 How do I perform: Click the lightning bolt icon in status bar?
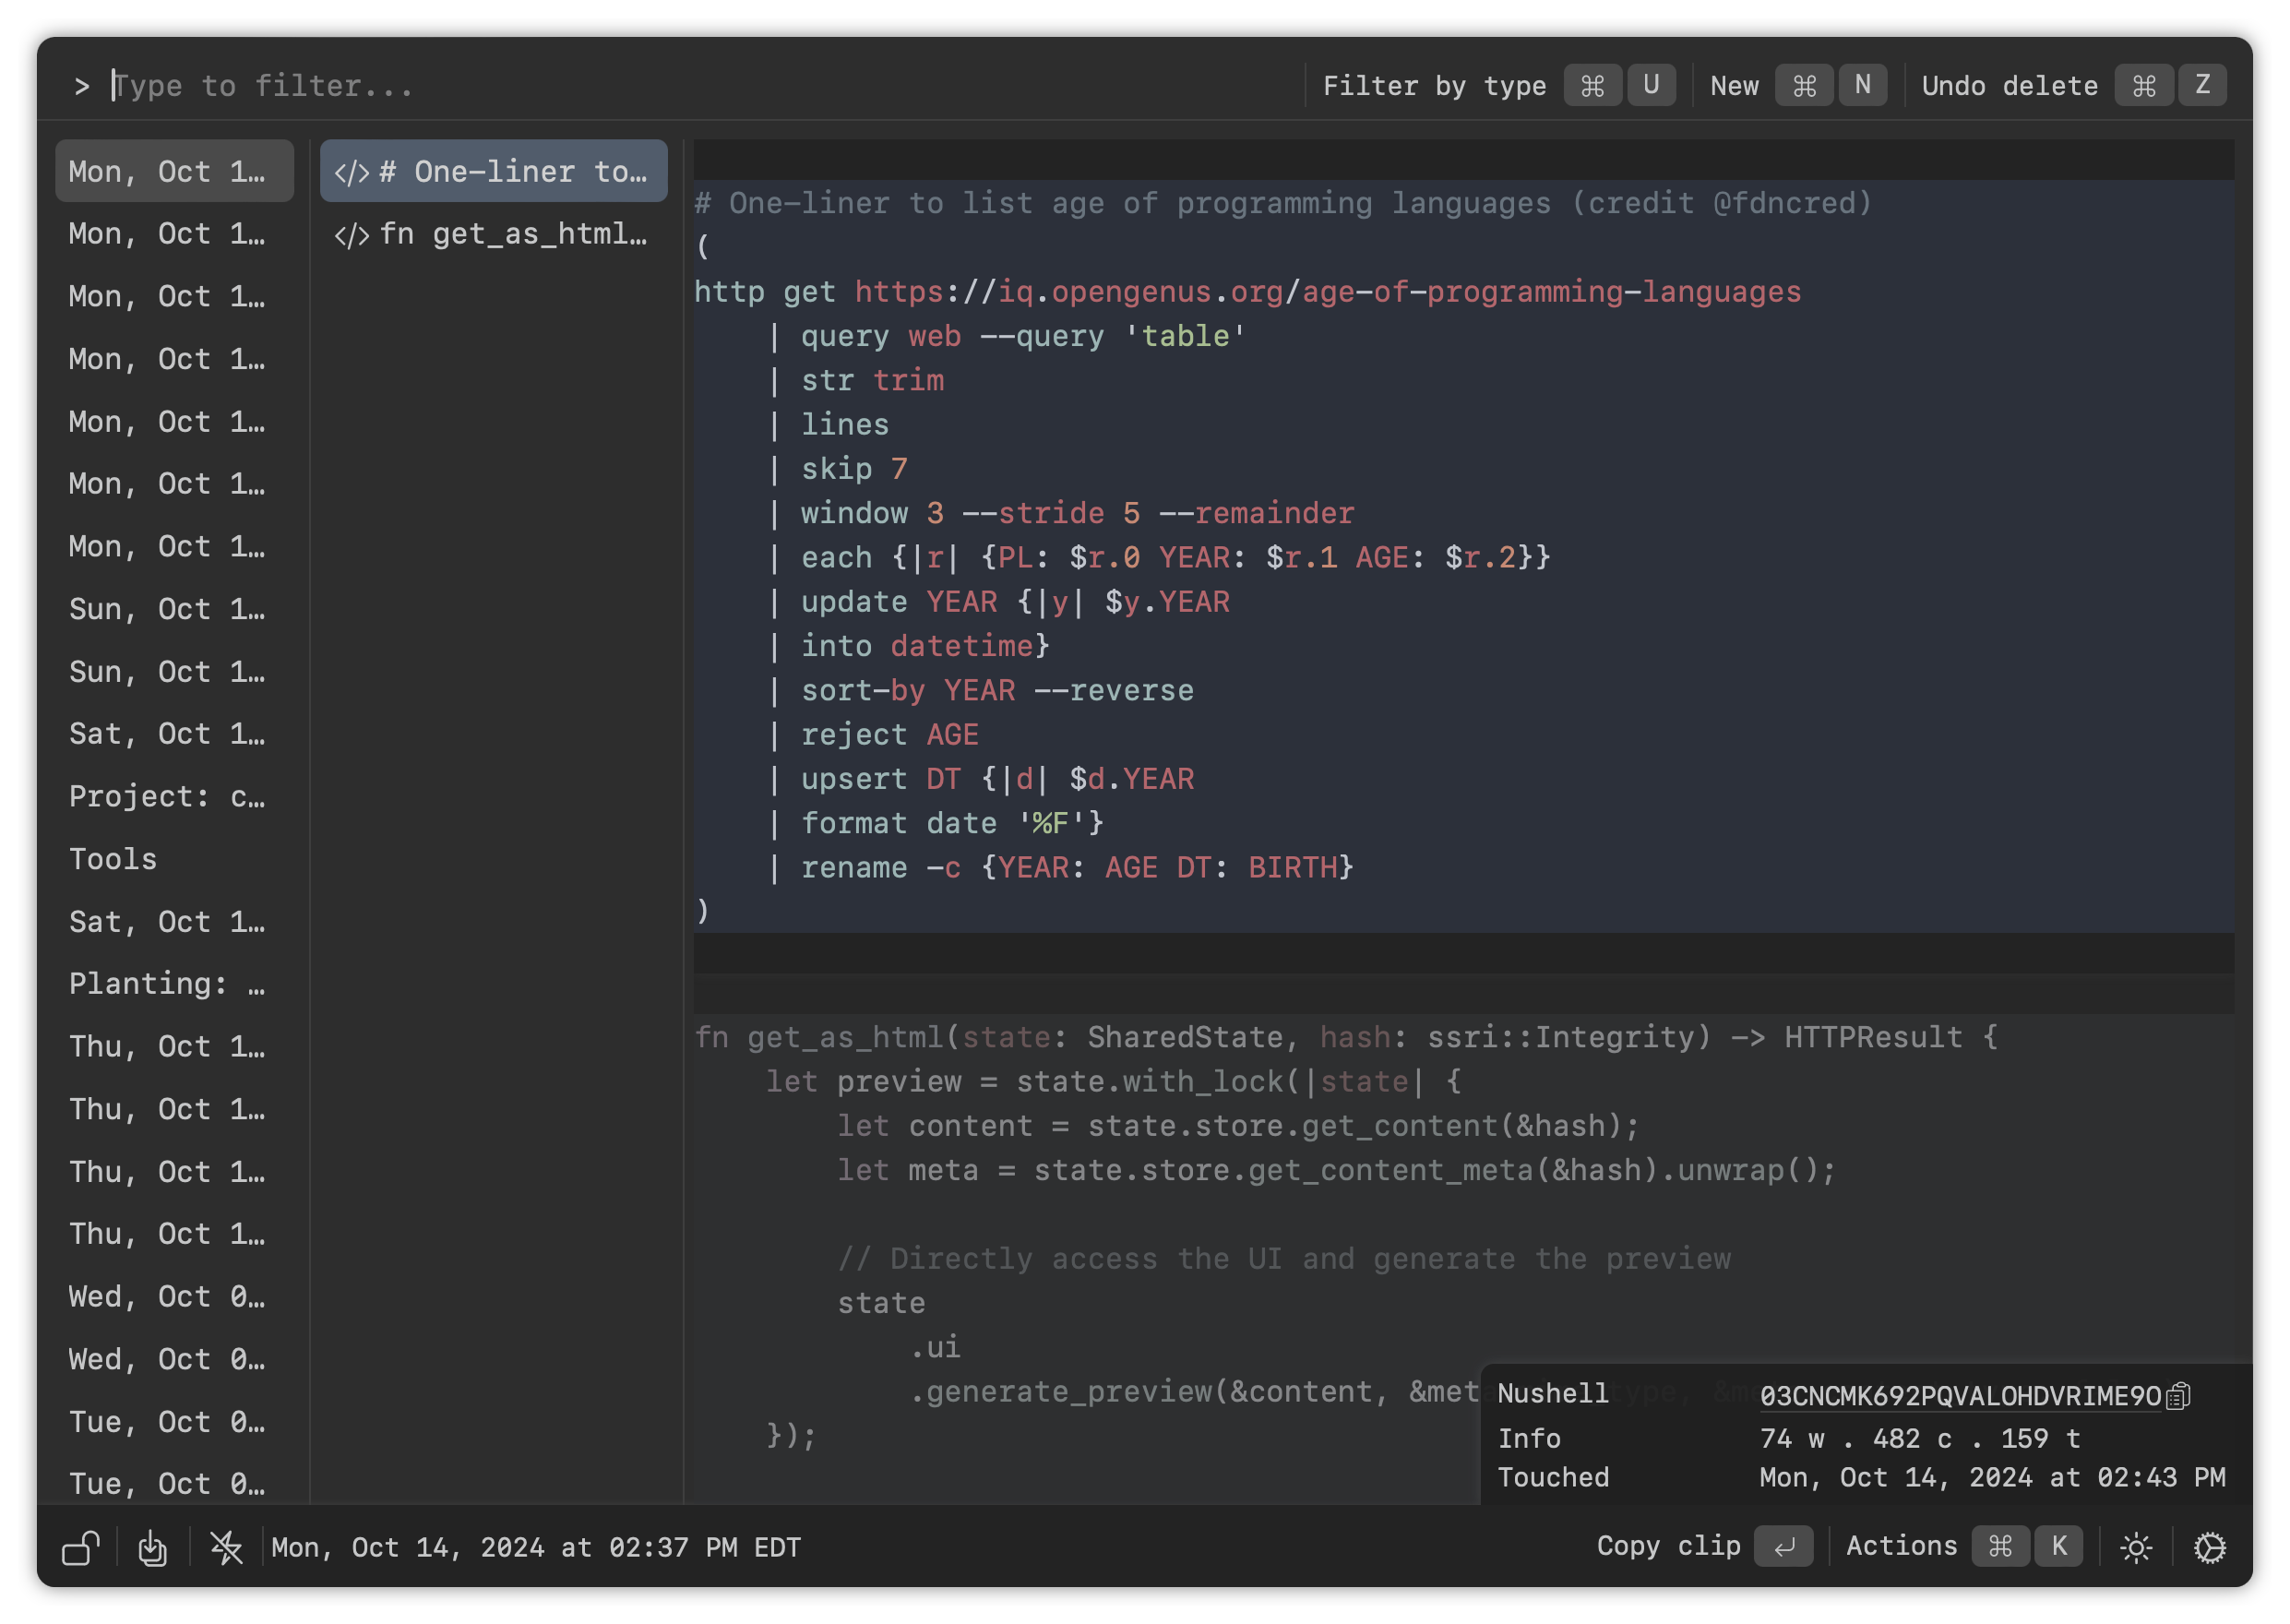227,1546
